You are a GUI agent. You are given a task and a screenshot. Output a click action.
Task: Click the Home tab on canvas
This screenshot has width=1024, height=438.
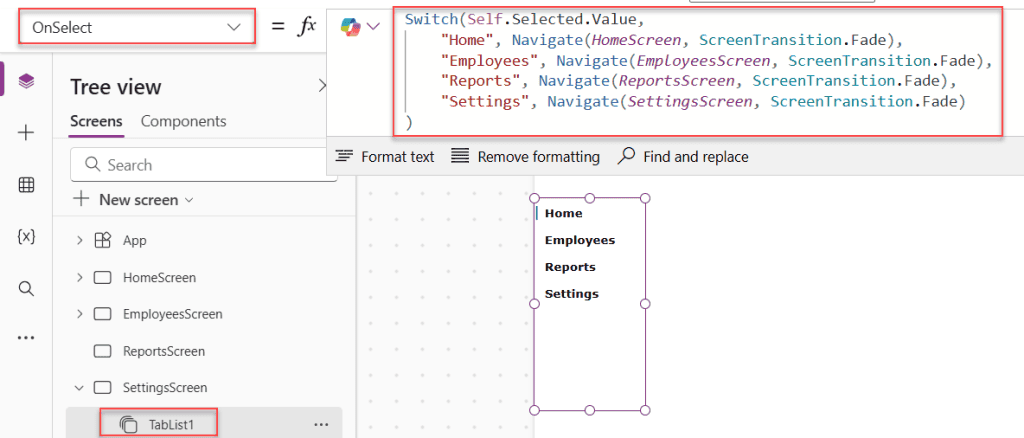pyautogui.click(x=563, y=213)
